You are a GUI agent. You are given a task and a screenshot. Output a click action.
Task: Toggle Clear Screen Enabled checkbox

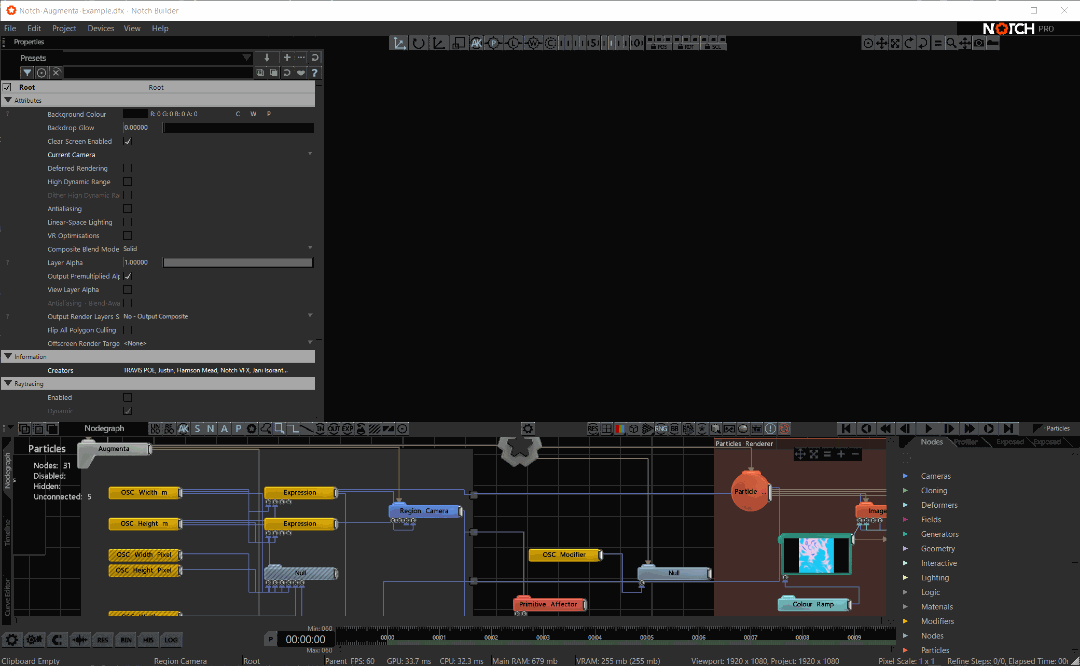pyautogui.click(x=127, y=141)
